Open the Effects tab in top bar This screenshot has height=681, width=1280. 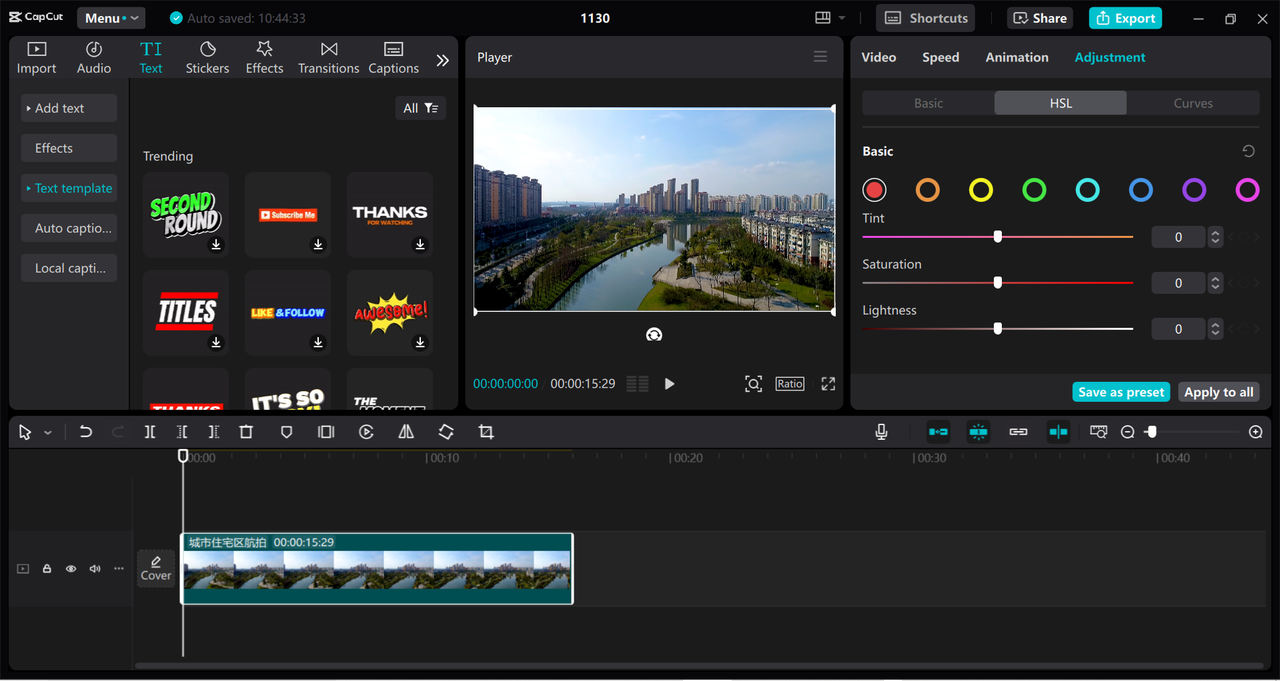pos(265,58)
